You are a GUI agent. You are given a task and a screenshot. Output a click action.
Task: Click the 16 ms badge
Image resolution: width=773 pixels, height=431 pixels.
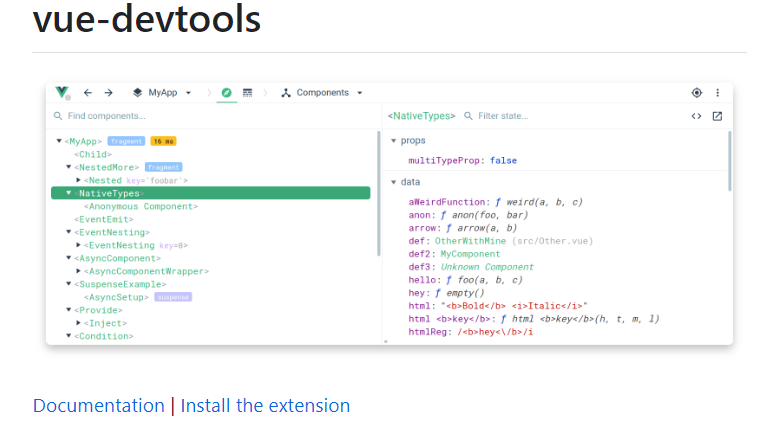163,141
